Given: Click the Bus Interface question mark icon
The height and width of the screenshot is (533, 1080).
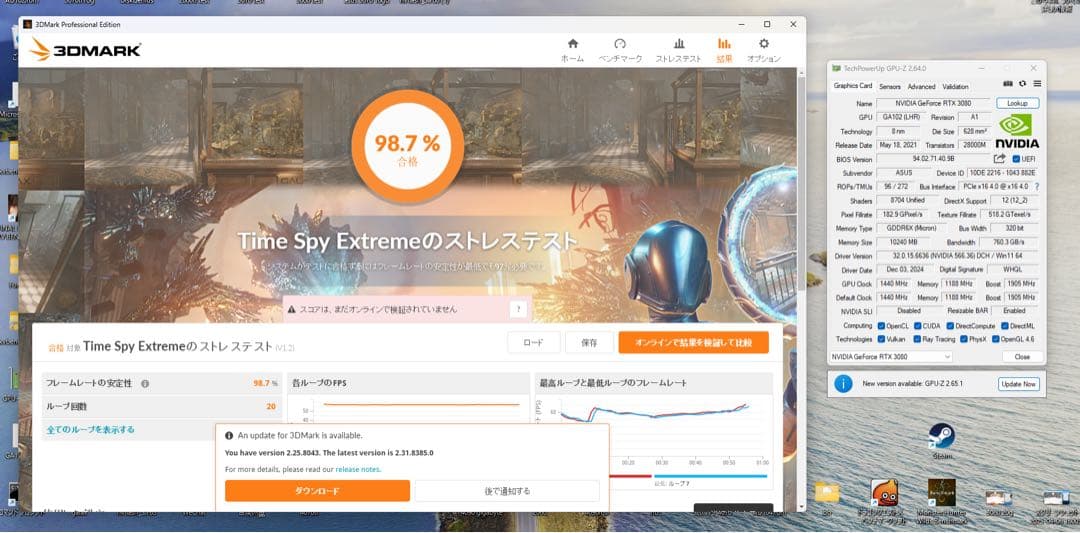Looking at the screenshot, I should [x=1036, y=187].
